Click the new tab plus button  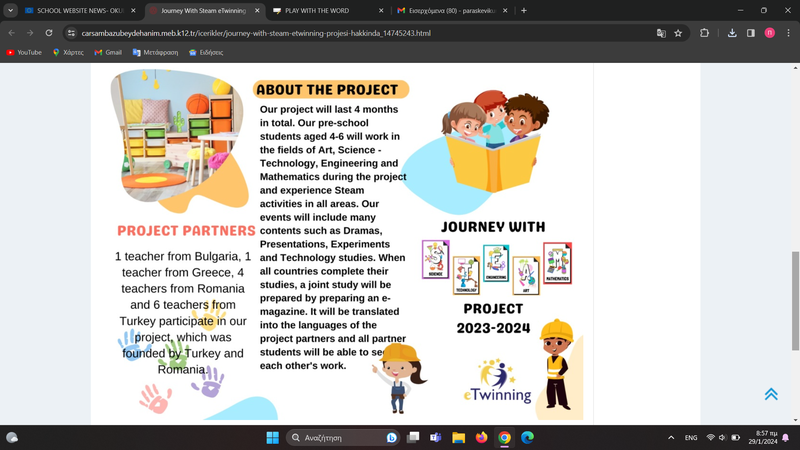pyautogui.click(x=524, y=10)
